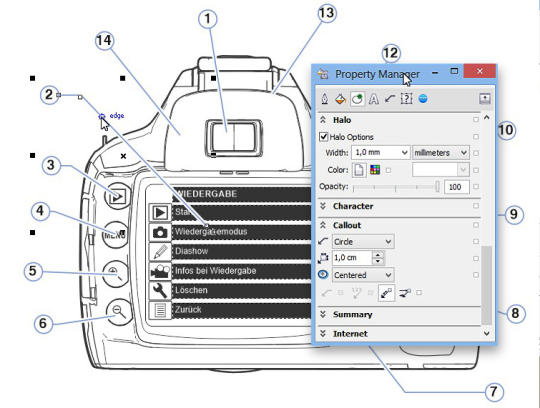The width and height of the screenshot is (540, 408).
Task: Toggle the small square indicator on Opacity row
Action: point(476,187)
